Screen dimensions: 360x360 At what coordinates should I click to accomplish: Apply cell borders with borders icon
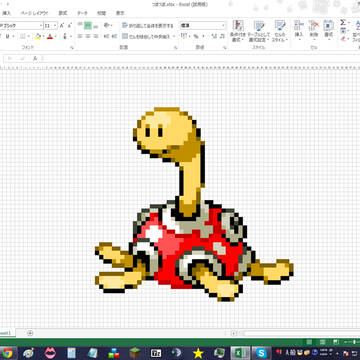click(x=23, y=36)
